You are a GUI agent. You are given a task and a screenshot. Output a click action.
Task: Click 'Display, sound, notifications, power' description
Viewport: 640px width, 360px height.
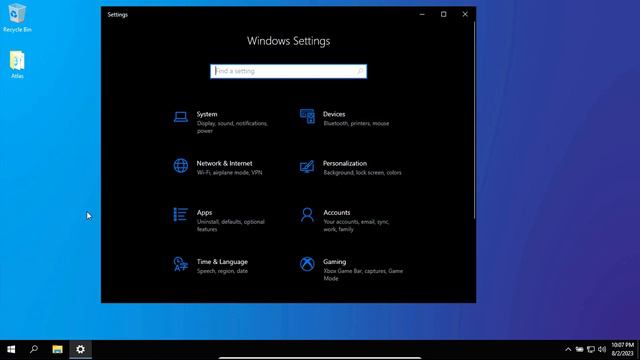[232, 127]
